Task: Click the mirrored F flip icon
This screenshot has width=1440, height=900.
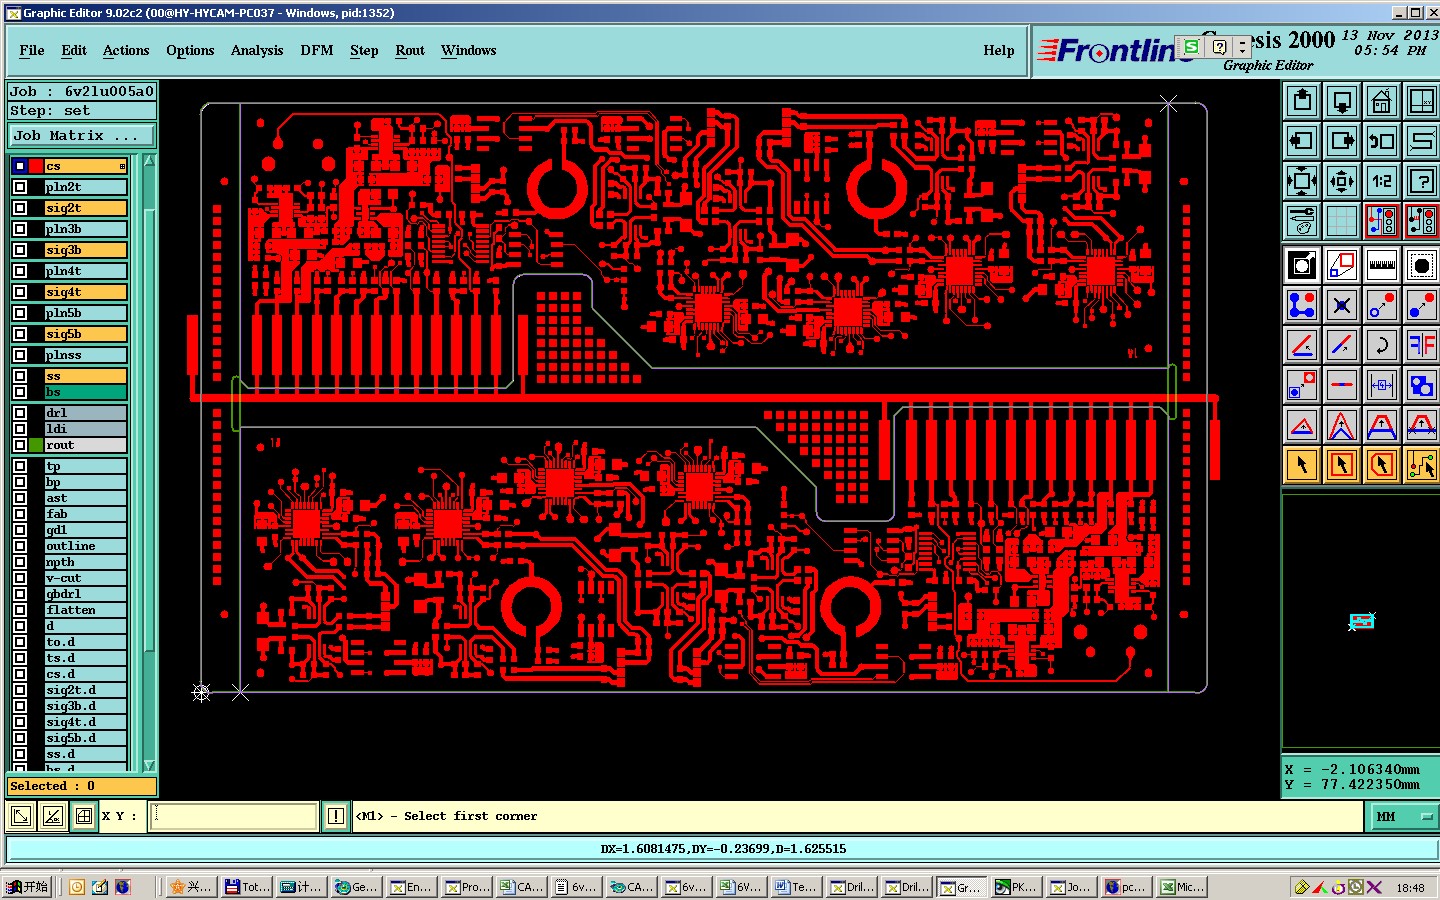Action: [x=1422, y=345]
